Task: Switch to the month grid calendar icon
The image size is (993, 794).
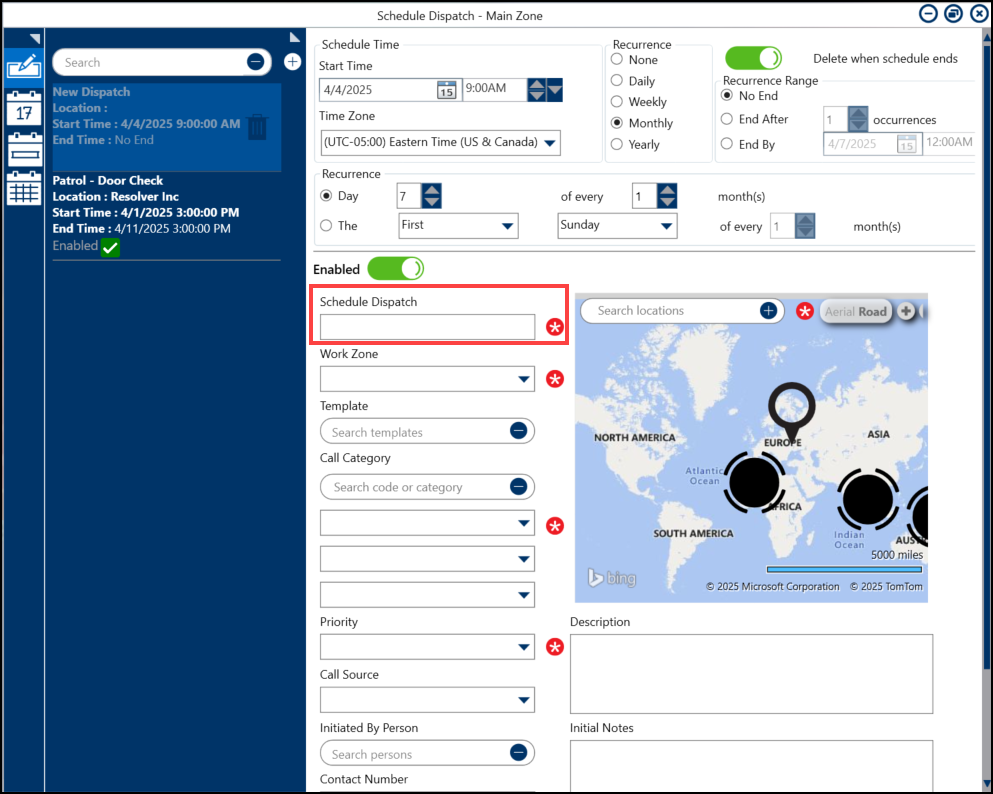Action: click(x=22, y=190)
